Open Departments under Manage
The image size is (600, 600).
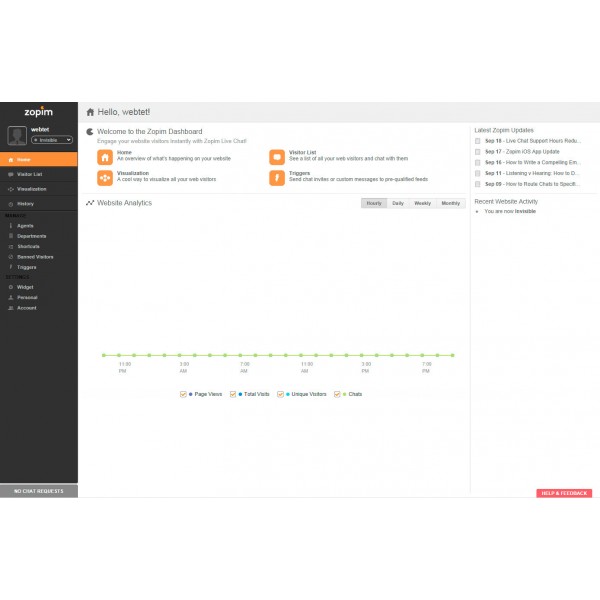coord(31,236)
